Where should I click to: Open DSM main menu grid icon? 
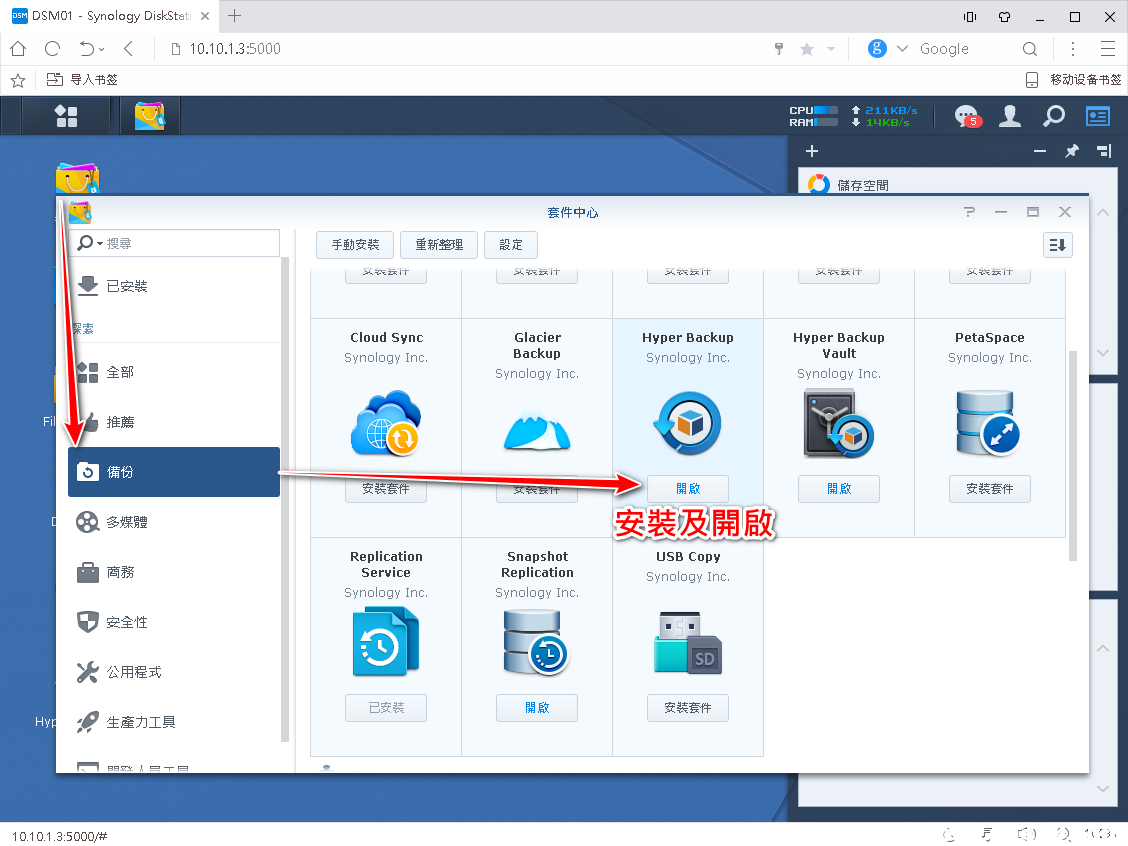click(x=66, y=116)
